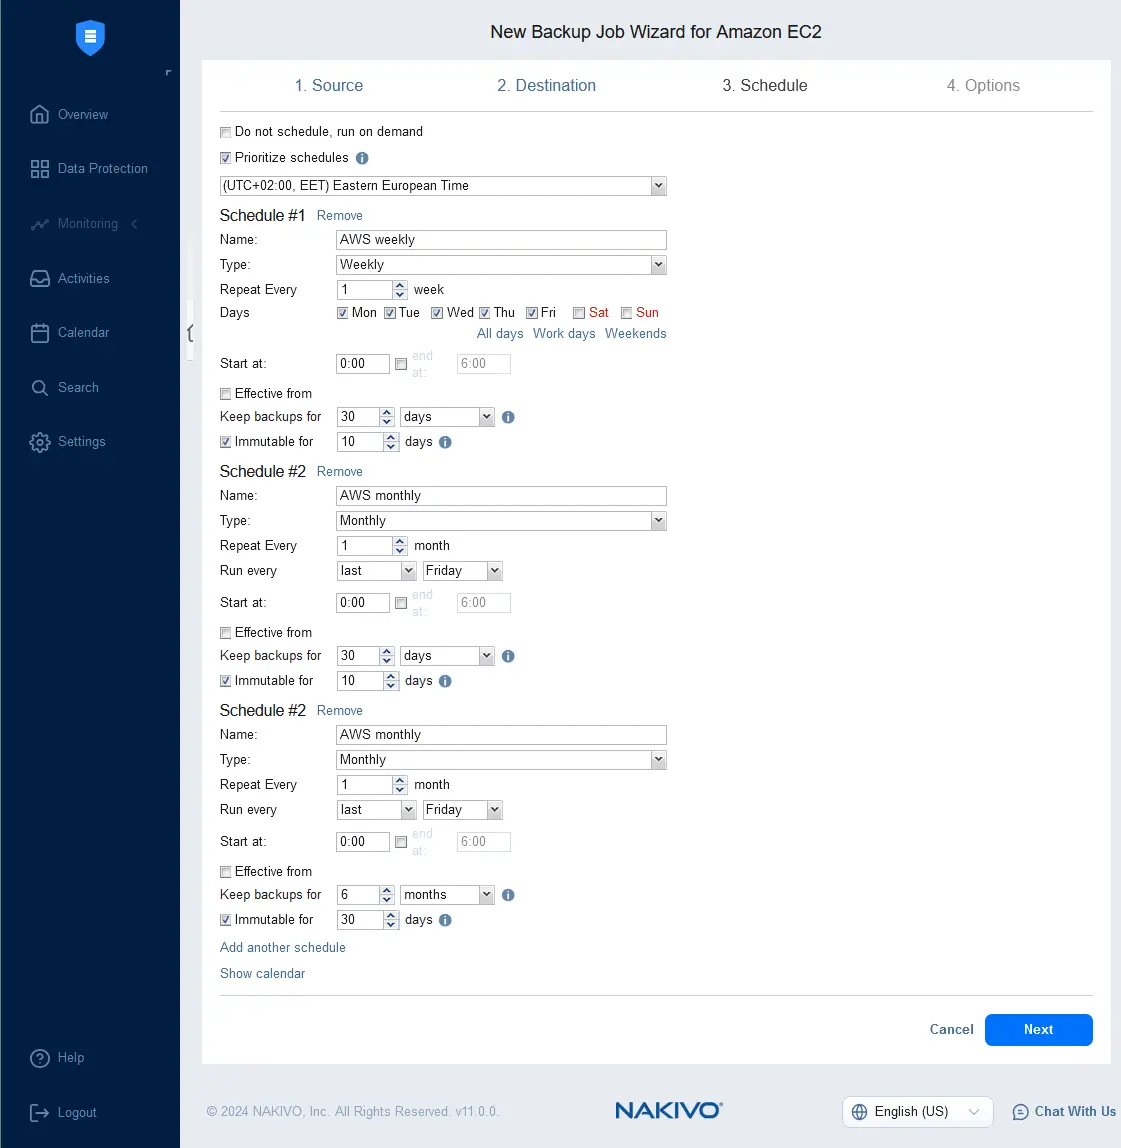Open first Monthly type dropdown
This screenshot has width=1121, height=1148.
click(x=501, y=521)
